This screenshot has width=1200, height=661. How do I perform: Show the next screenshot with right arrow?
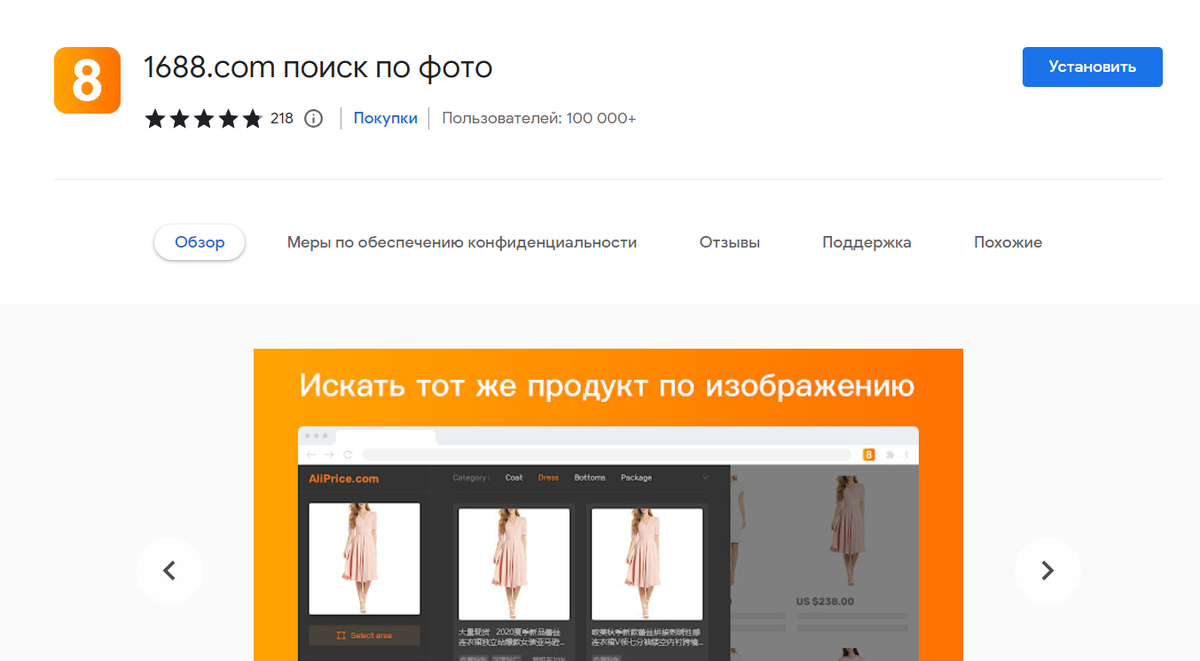tap(1047, 571)
